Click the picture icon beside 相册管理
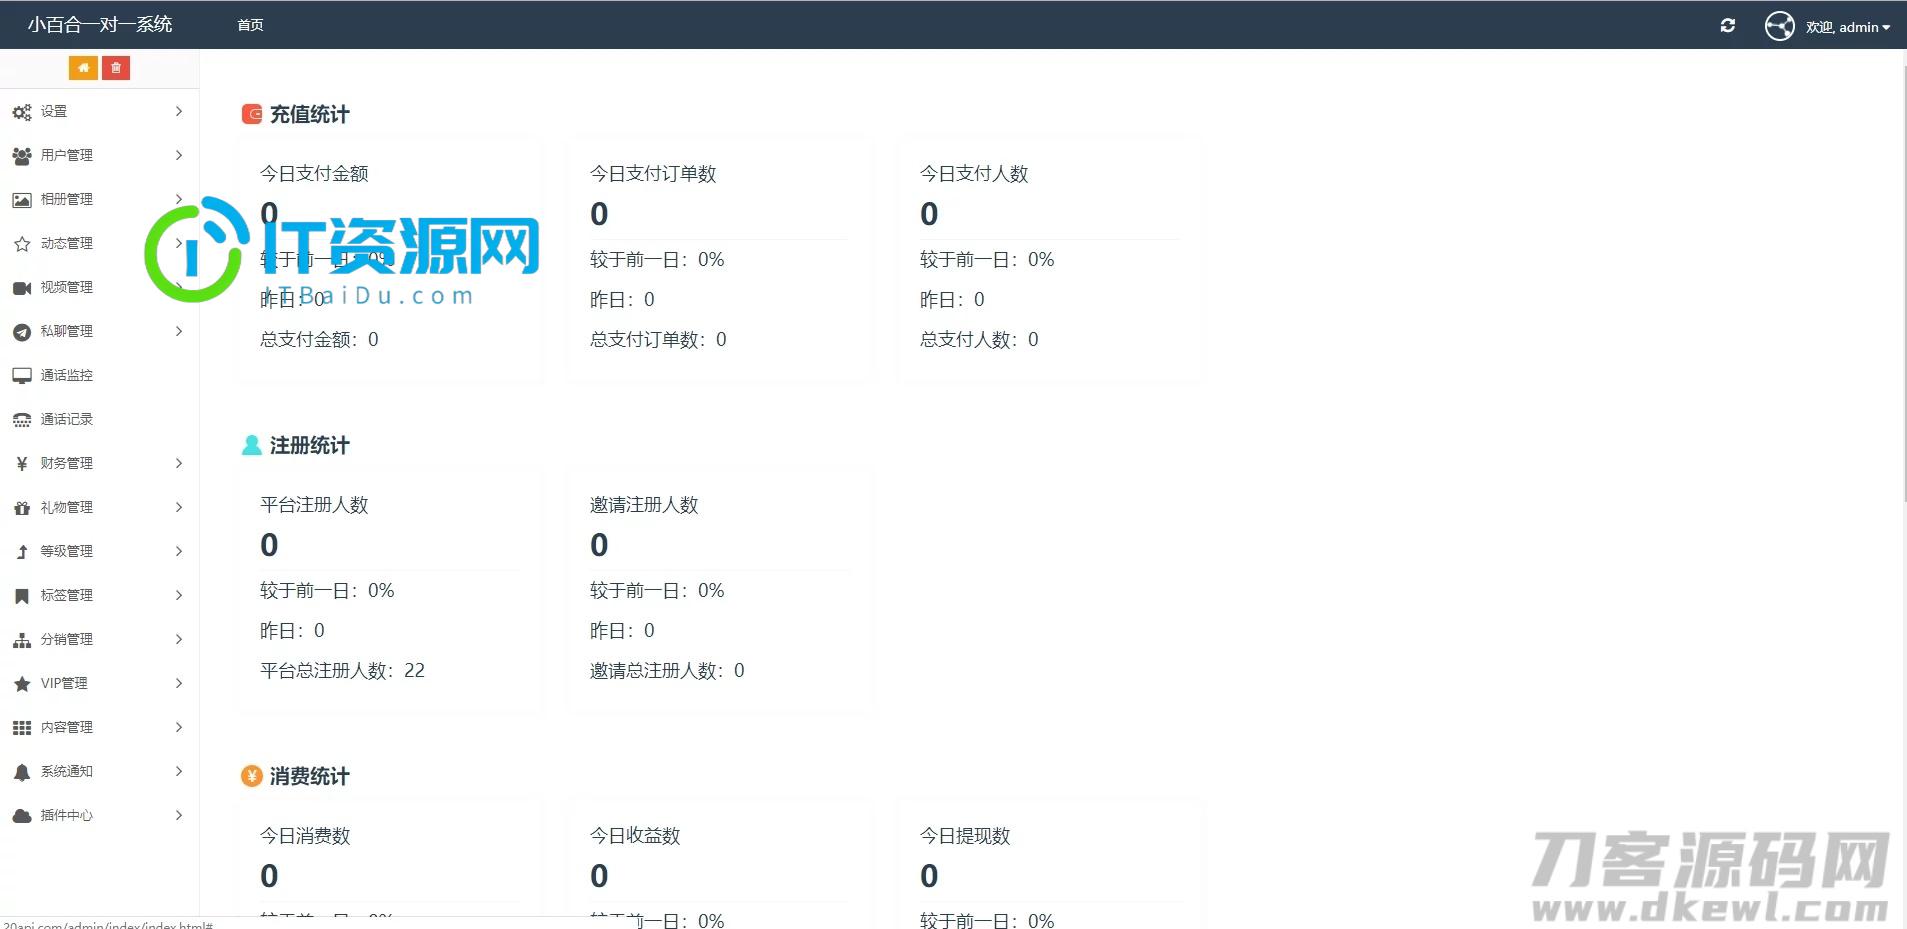Screen dimensions: 1907x929 click(22, 200)
